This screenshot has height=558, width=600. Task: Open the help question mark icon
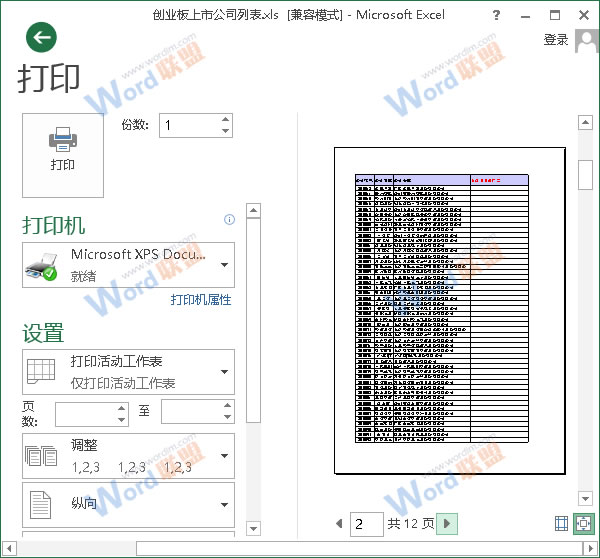(x=497, y=16)
